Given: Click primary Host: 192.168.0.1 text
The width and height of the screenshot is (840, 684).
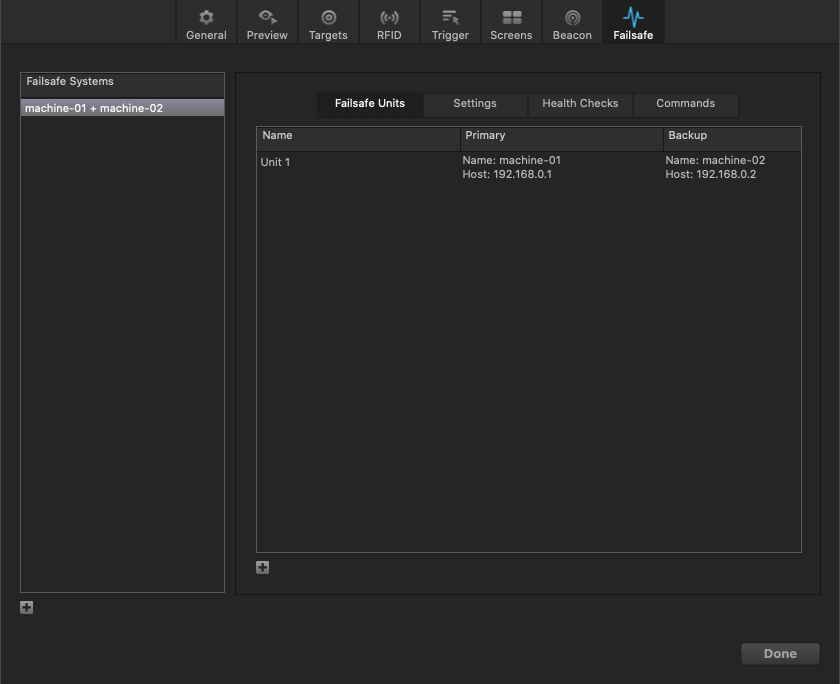Looking at the screenshot, I should point(507,174).
